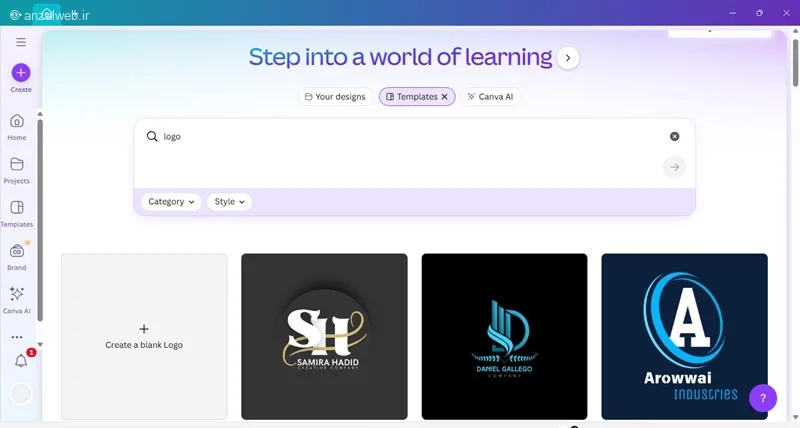Open the Daniel Gallego logo template
The height and width of the screenshot is (428, 800).
click(505, 337)
